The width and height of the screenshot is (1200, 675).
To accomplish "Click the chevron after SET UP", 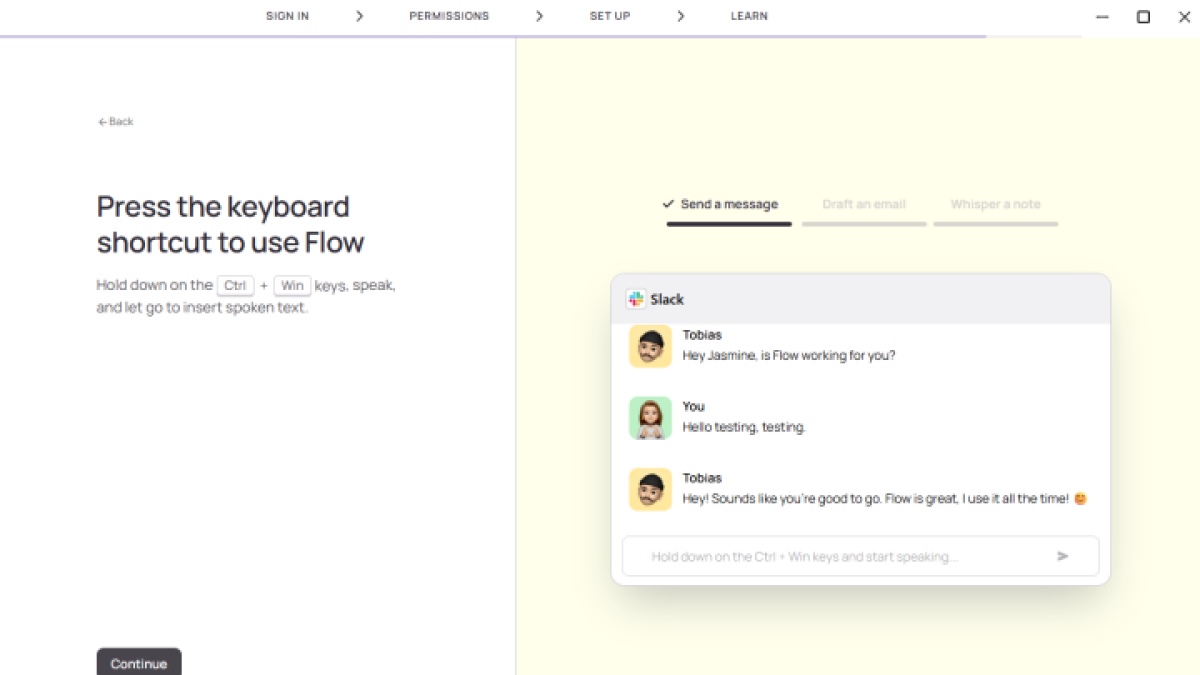I will pyautogui.click(x=680, y=16).
